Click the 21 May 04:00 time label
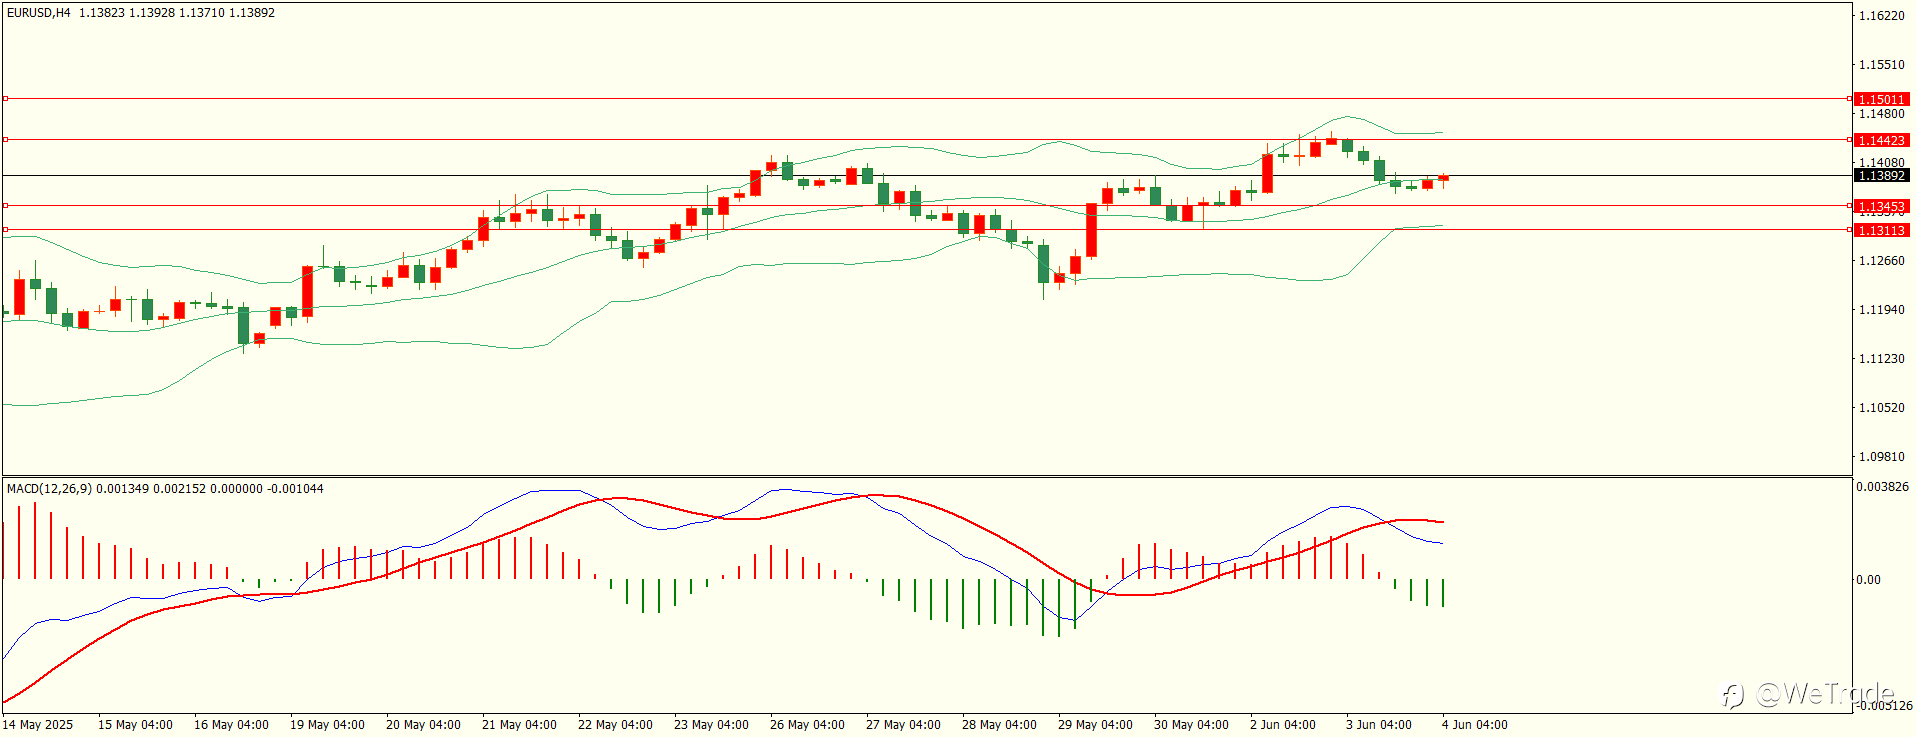The height and width of the screenshot is (737, 1916). click(519, 725)
